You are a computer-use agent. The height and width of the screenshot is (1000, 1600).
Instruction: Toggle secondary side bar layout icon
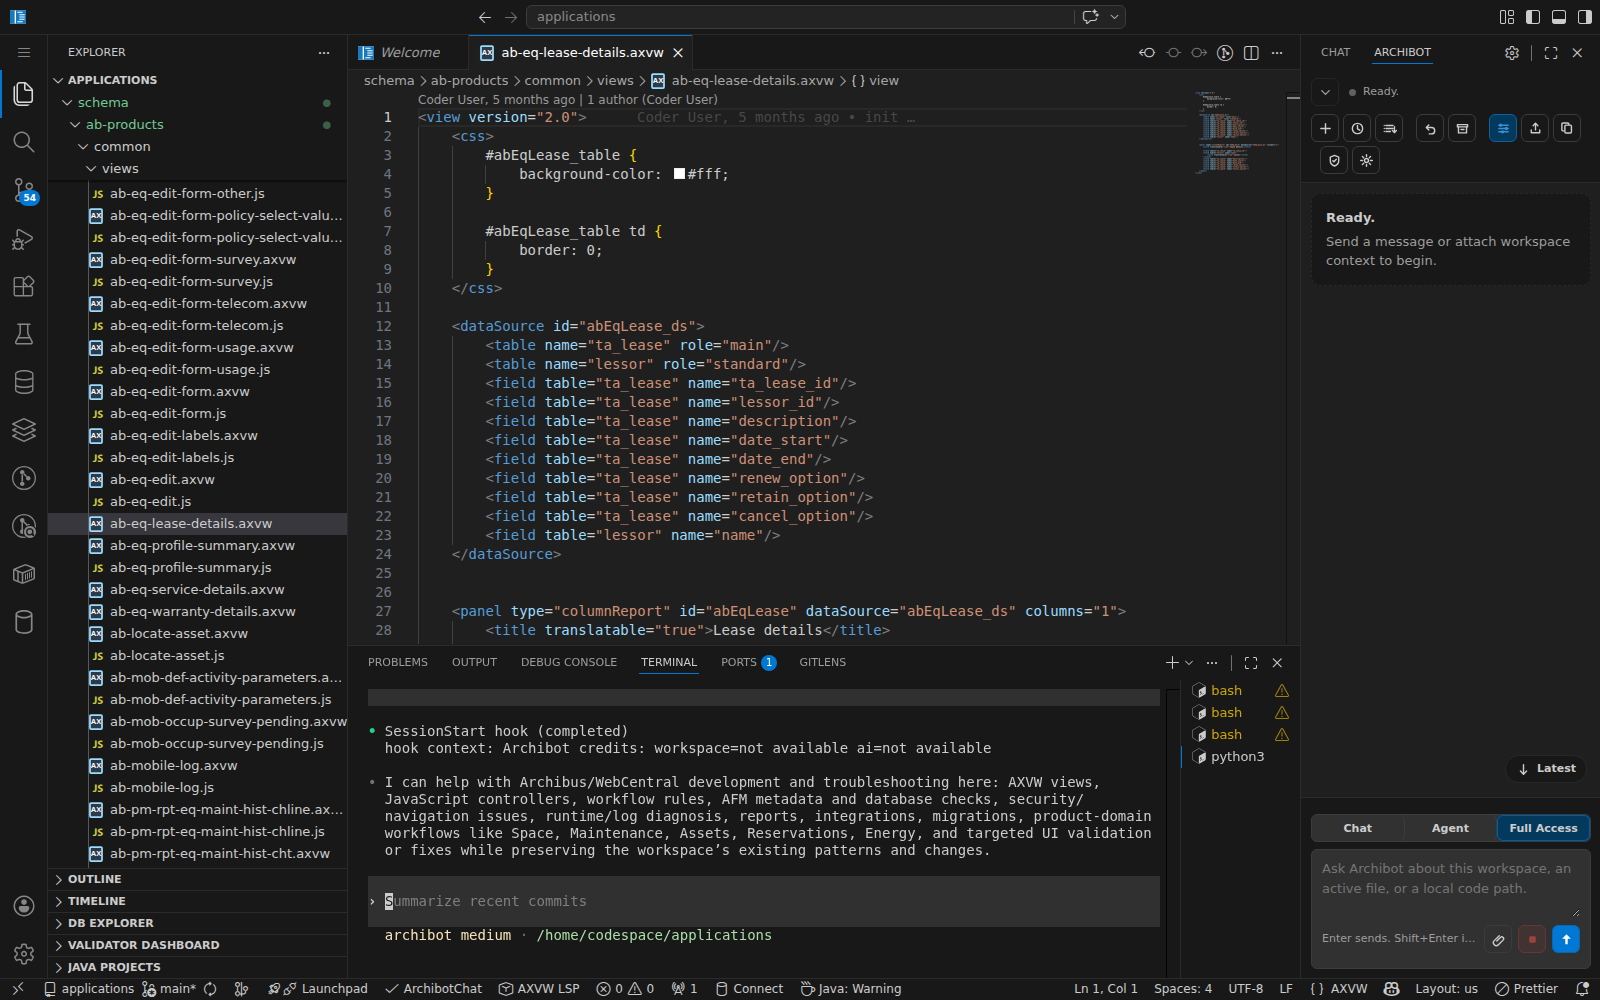[1585, 17]
